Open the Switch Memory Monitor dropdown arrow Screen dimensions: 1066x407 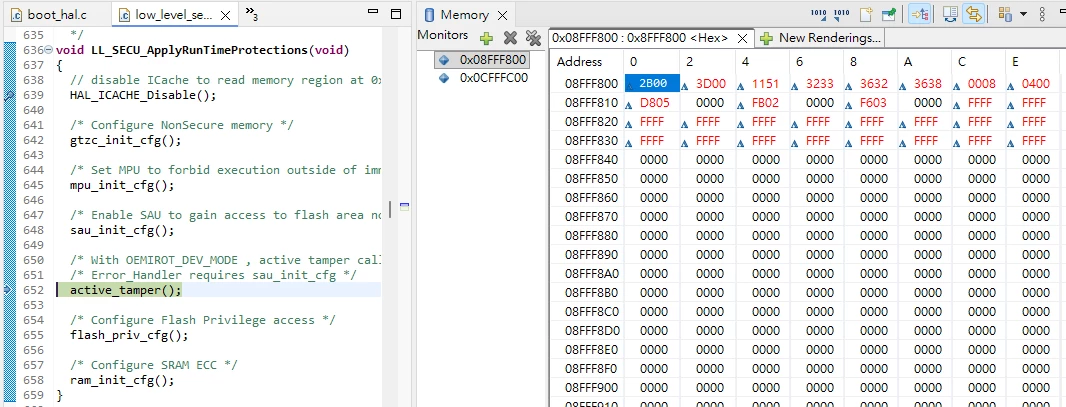[x=1022, y=14]
